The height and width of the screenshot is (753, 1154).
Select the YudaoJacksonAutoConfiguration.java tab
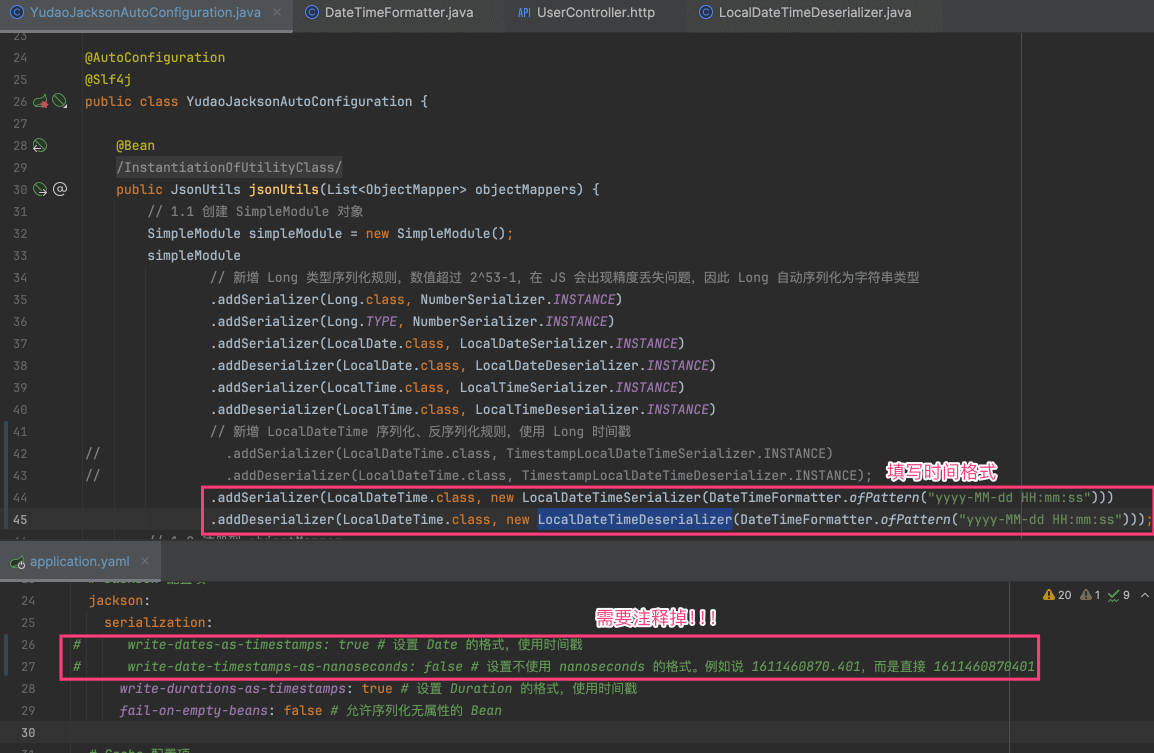pyautogui.click(x=145, y=13)
